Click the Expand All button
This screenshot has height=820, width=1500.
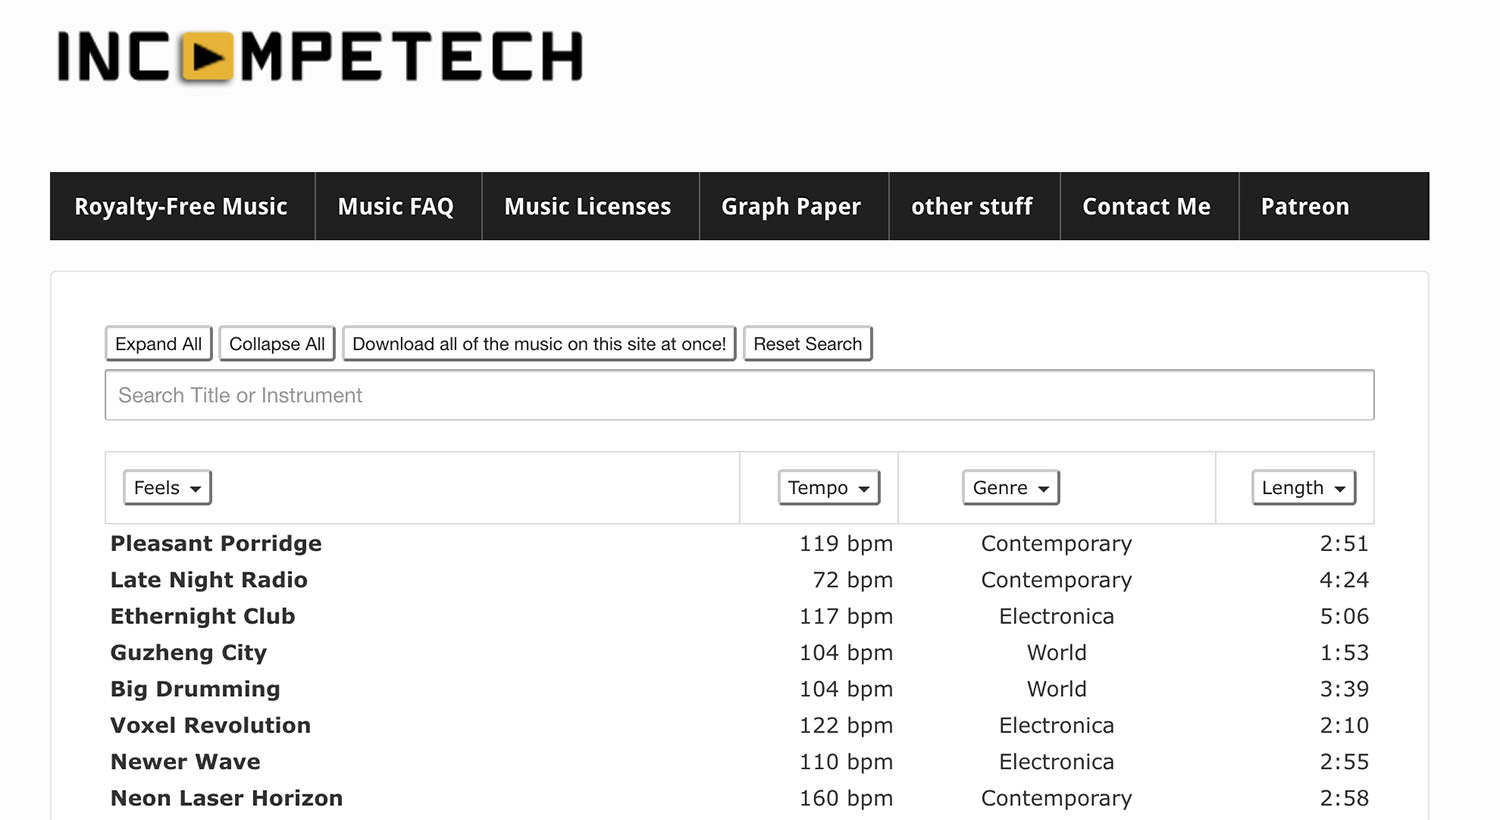point(158,343)
